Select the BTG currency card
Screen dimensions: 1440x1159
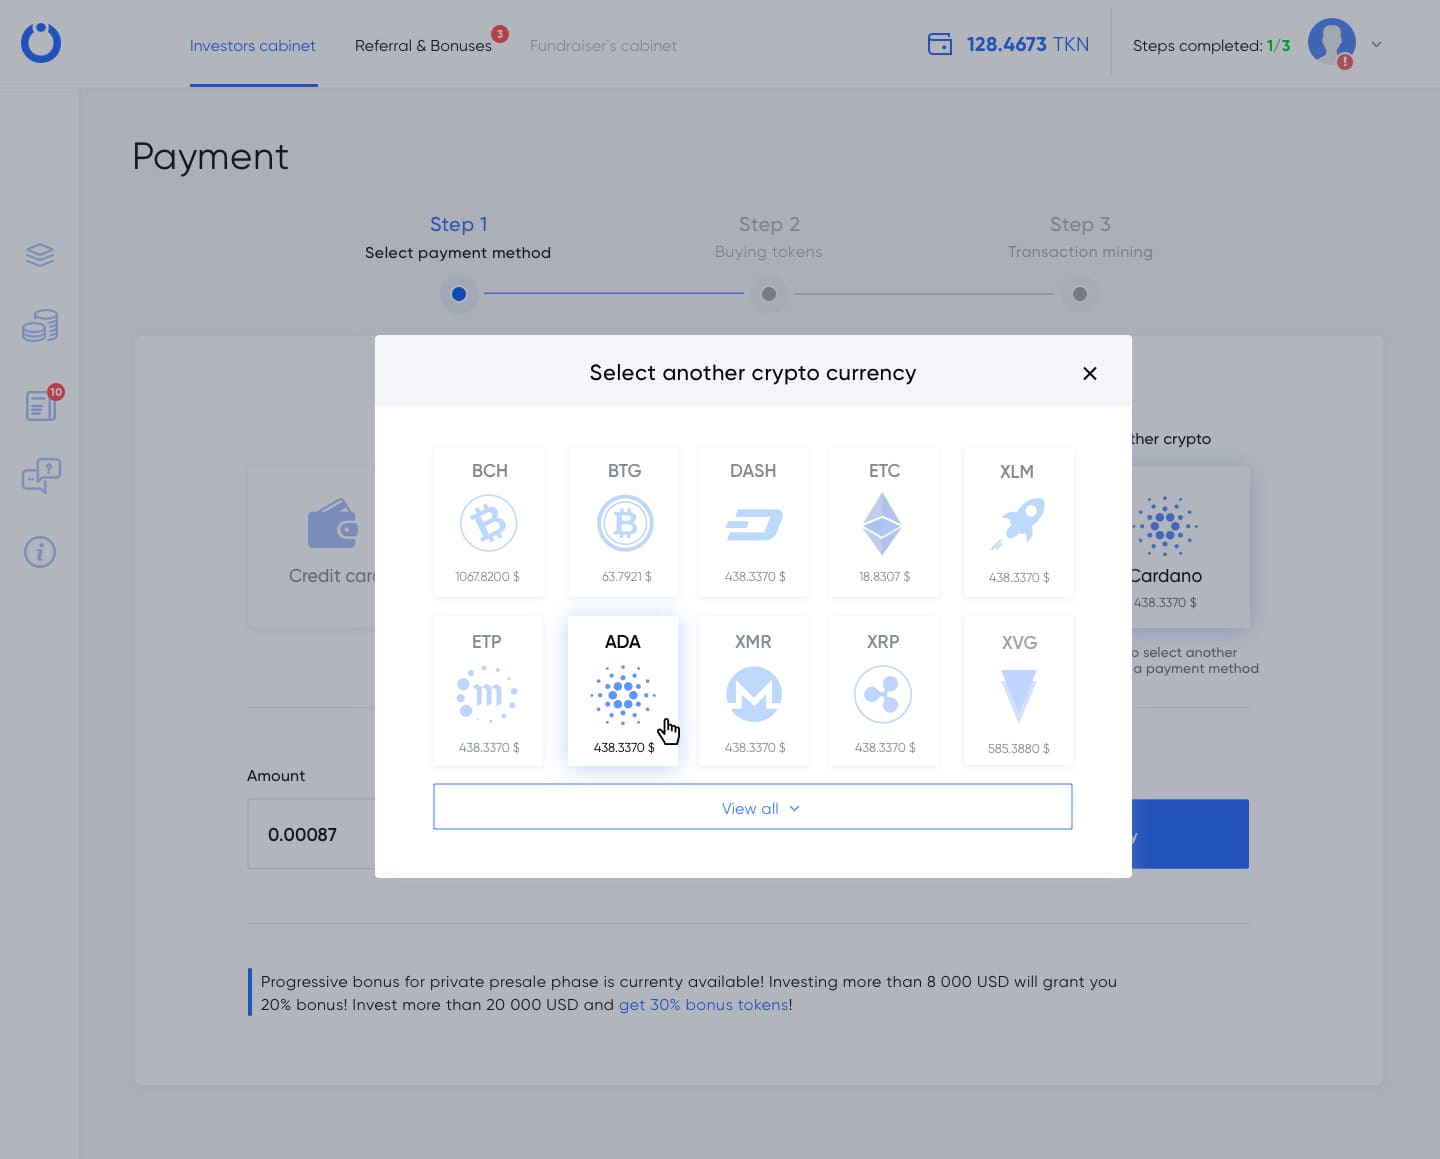pyautogui.click(x=624, y=522)
